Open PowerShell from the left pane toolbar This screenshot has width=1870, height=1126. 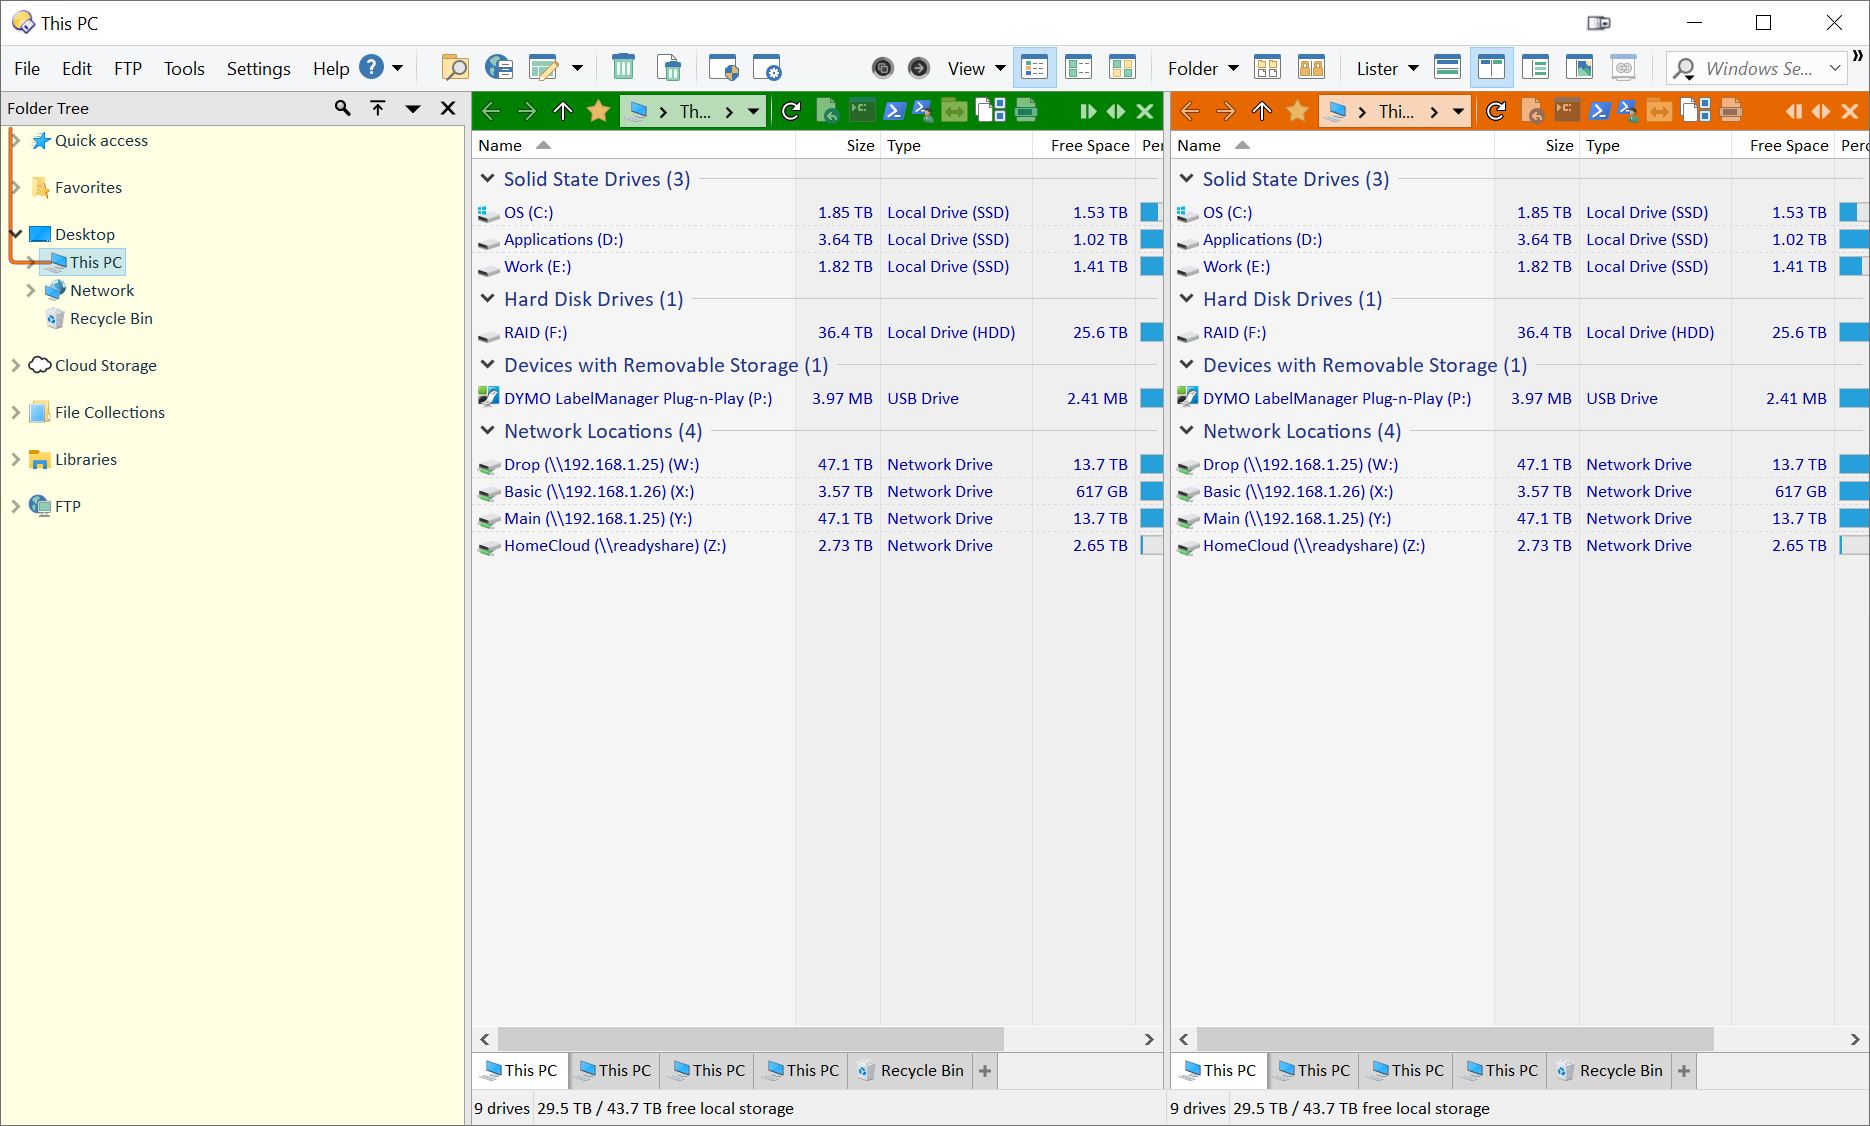(894, 111)
